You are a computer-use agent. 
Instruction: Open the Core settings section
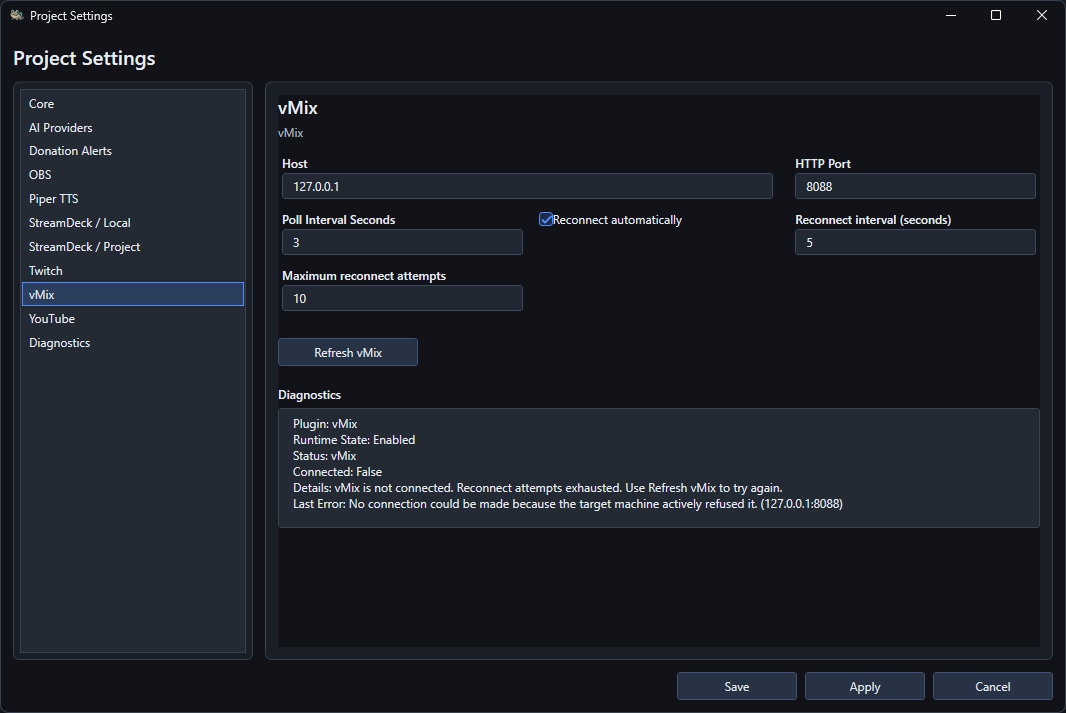pyautogui.click(x=133, y=103)
